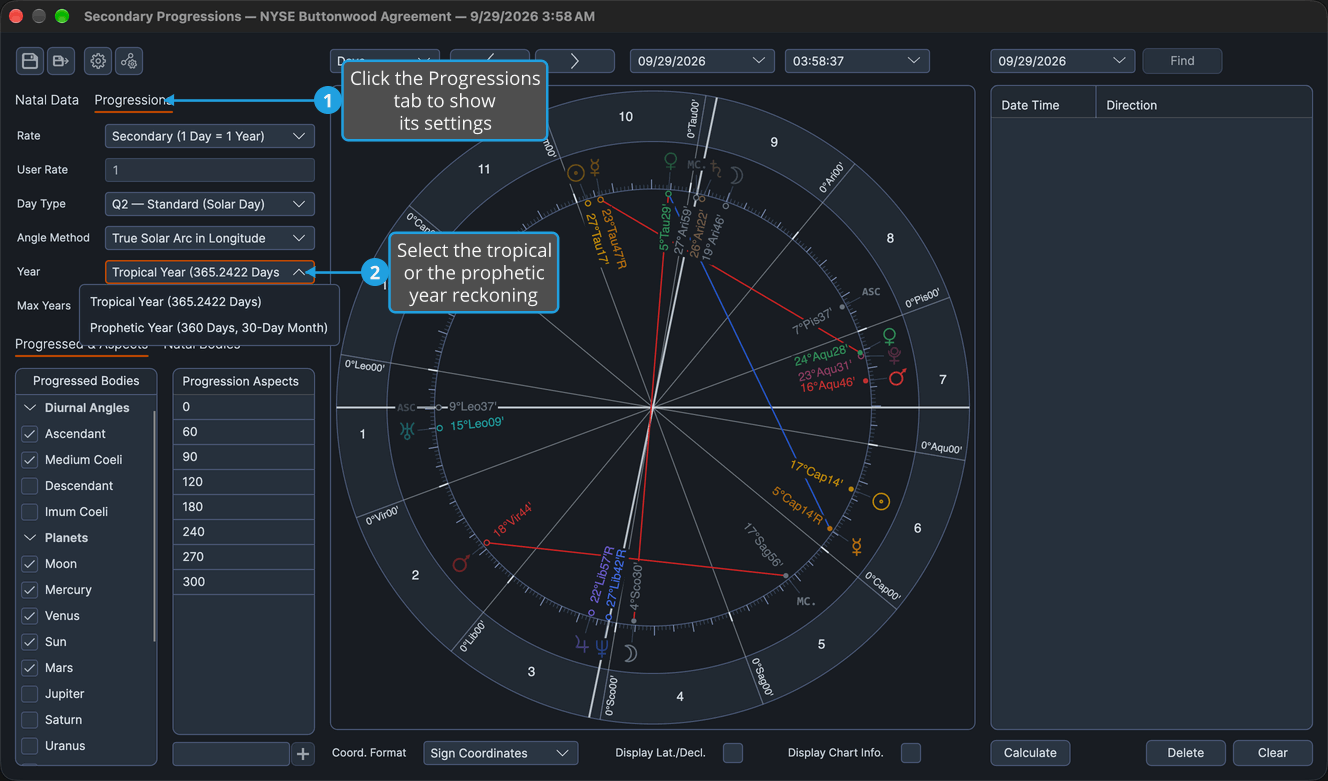Viewport: 1328px width, 781px height.
Task: Click the orange Sun glyph near Capricorn
Action: point(881,501)
